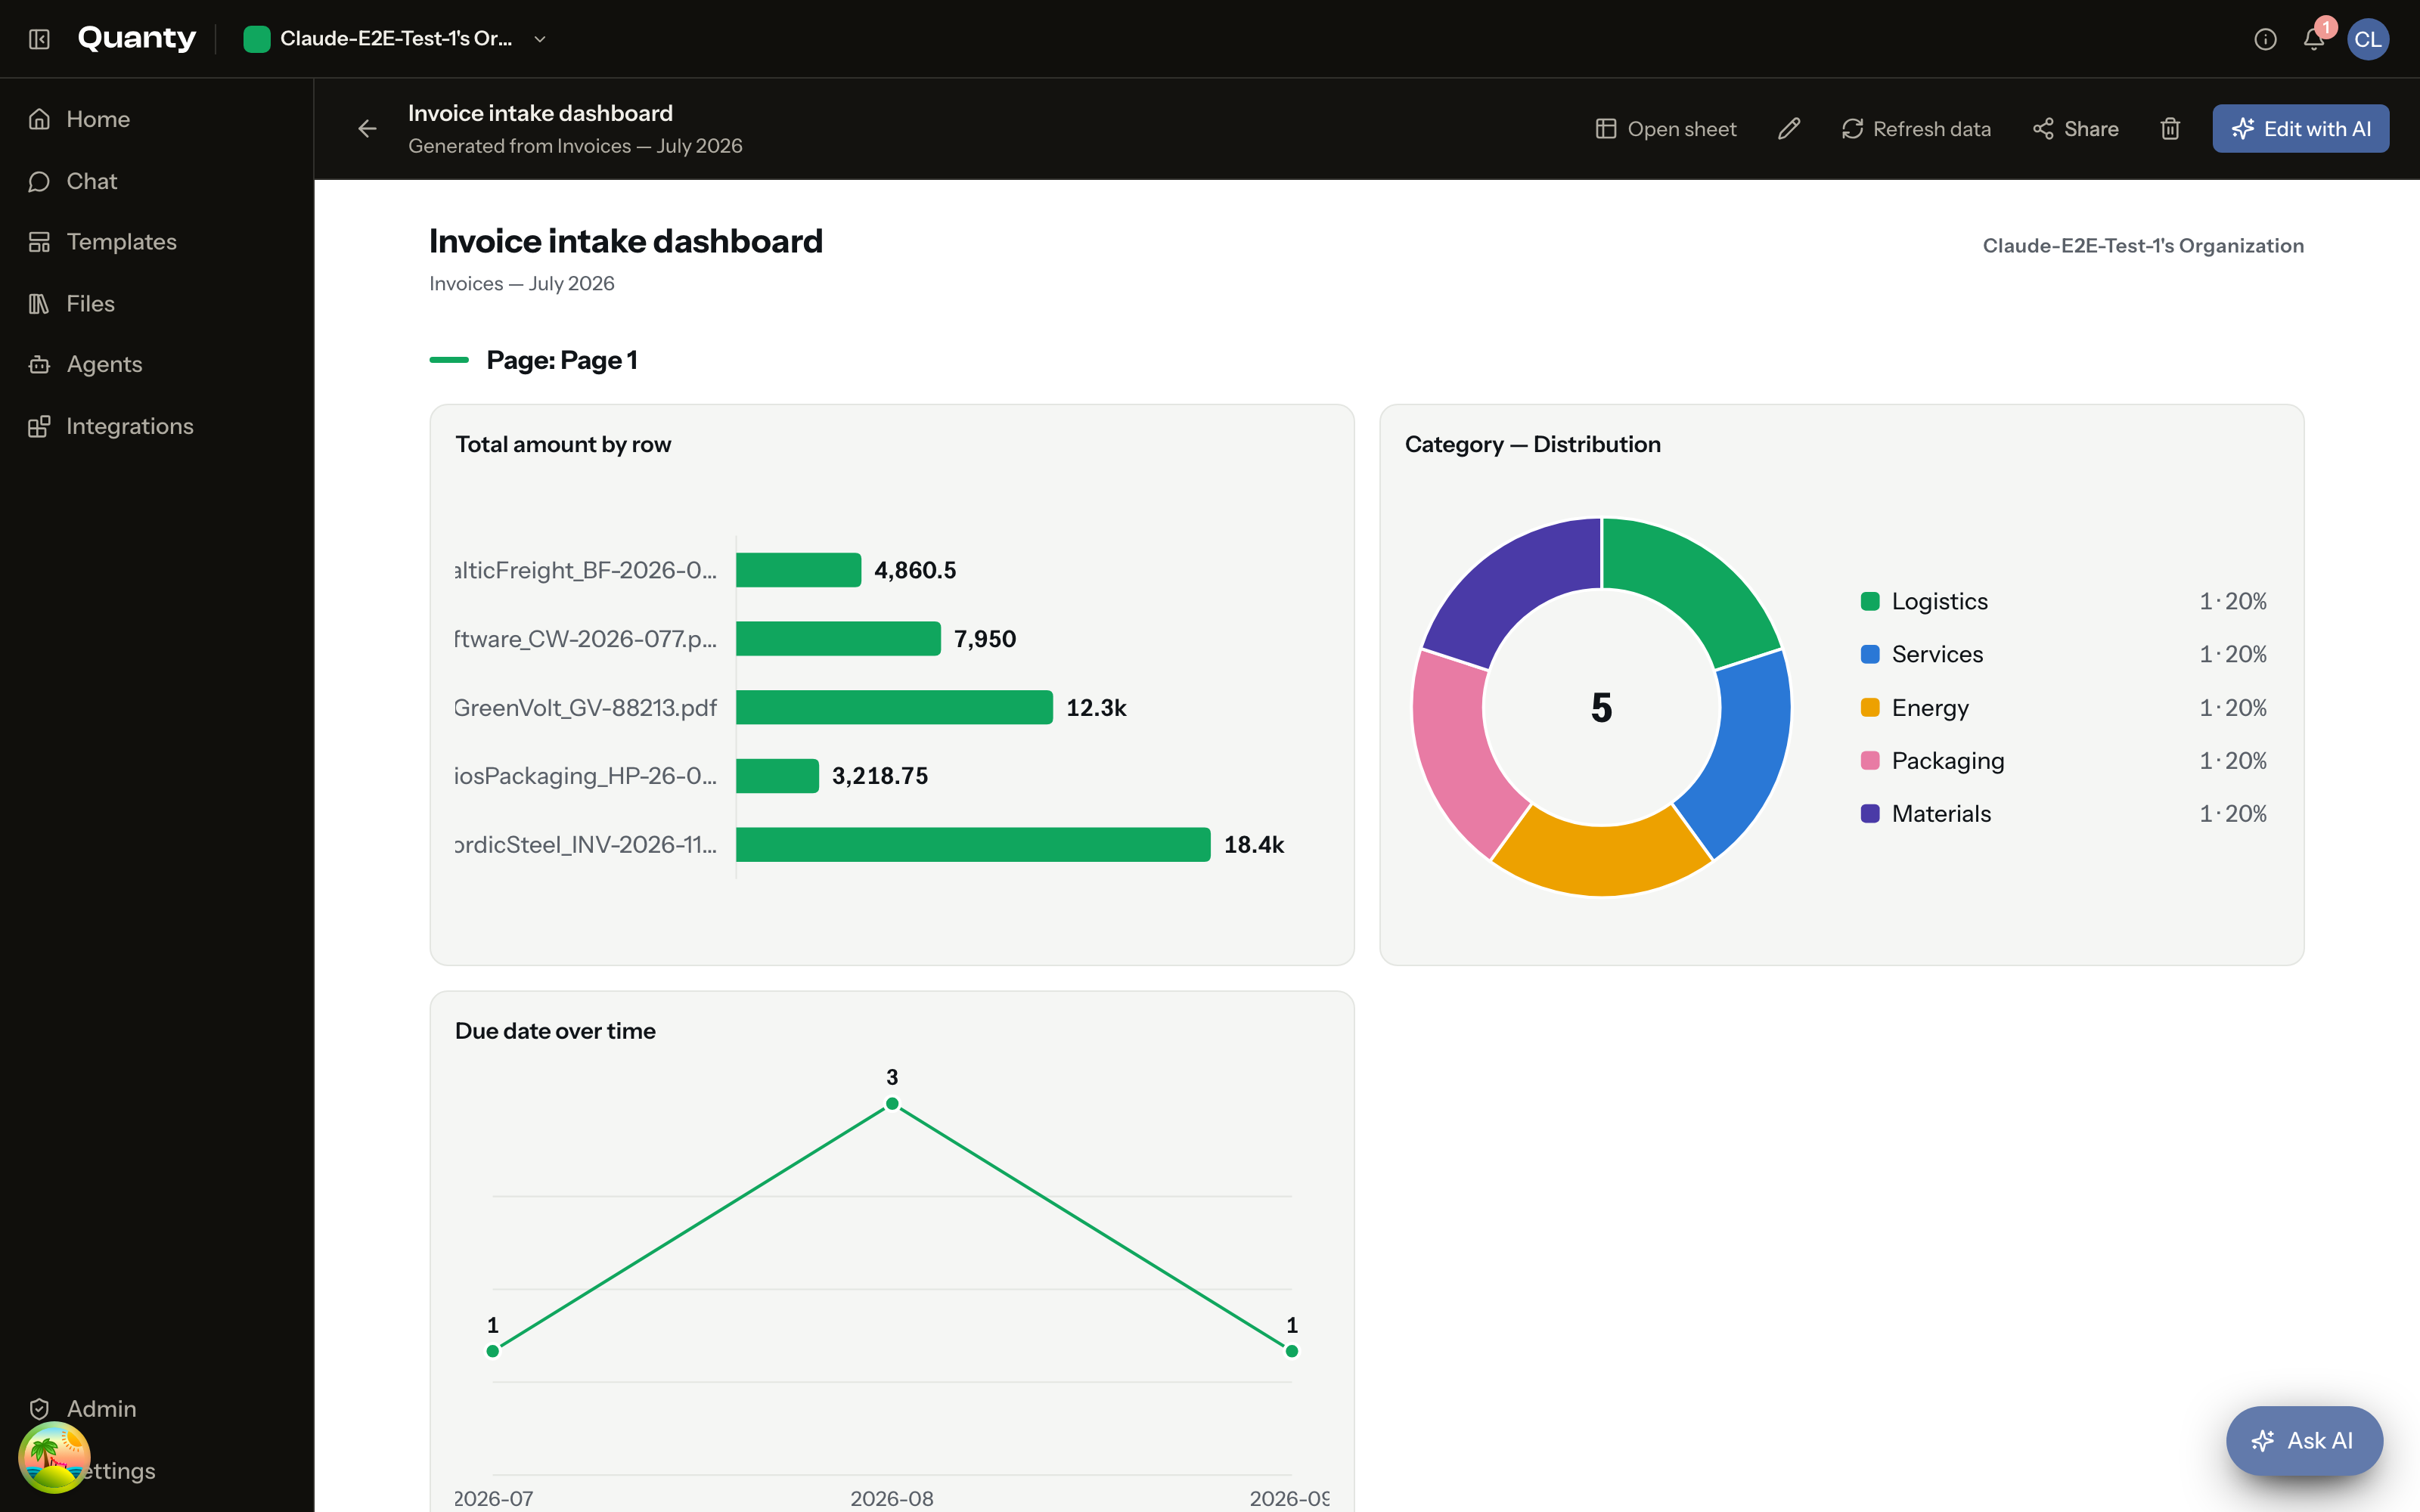Click the CL user avatar
The height and width of the screenshot is (1512, 2420).
(x=2367, y=39)
